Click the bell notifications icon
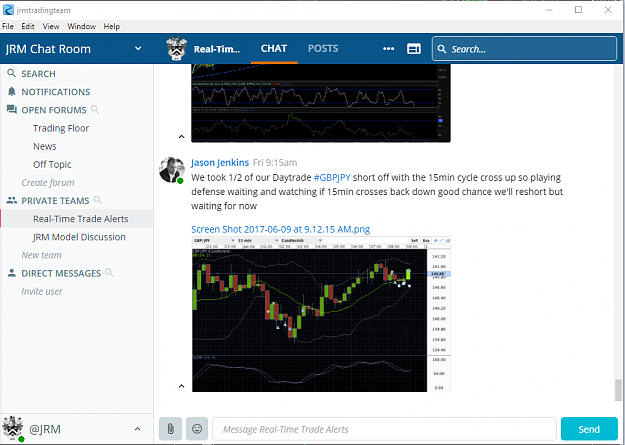This screenshot has width=625, height=445. point(12,92)
